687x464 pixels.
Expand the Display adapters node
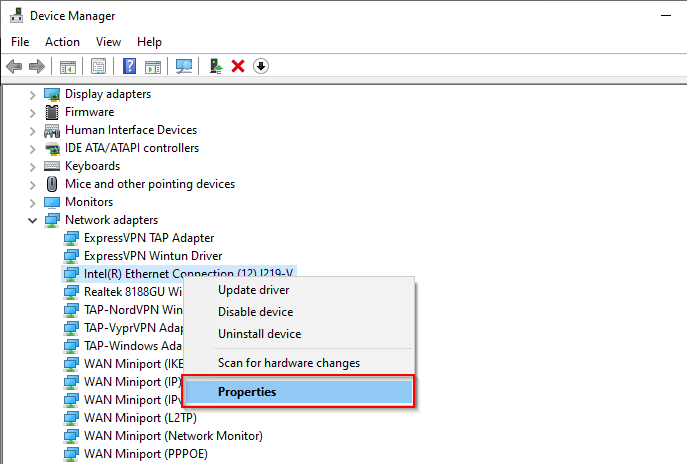tap(33, 94)
